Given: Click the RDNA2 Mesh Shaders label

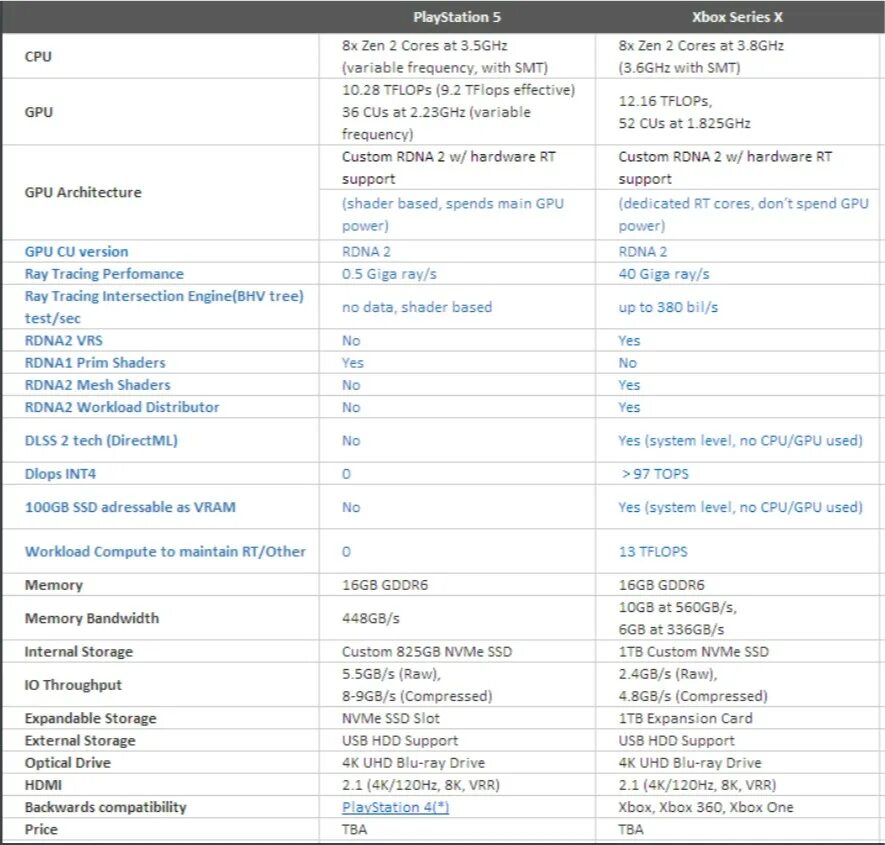Looking at the screenshot, I should pyautogui.click(x=97, y=385).
